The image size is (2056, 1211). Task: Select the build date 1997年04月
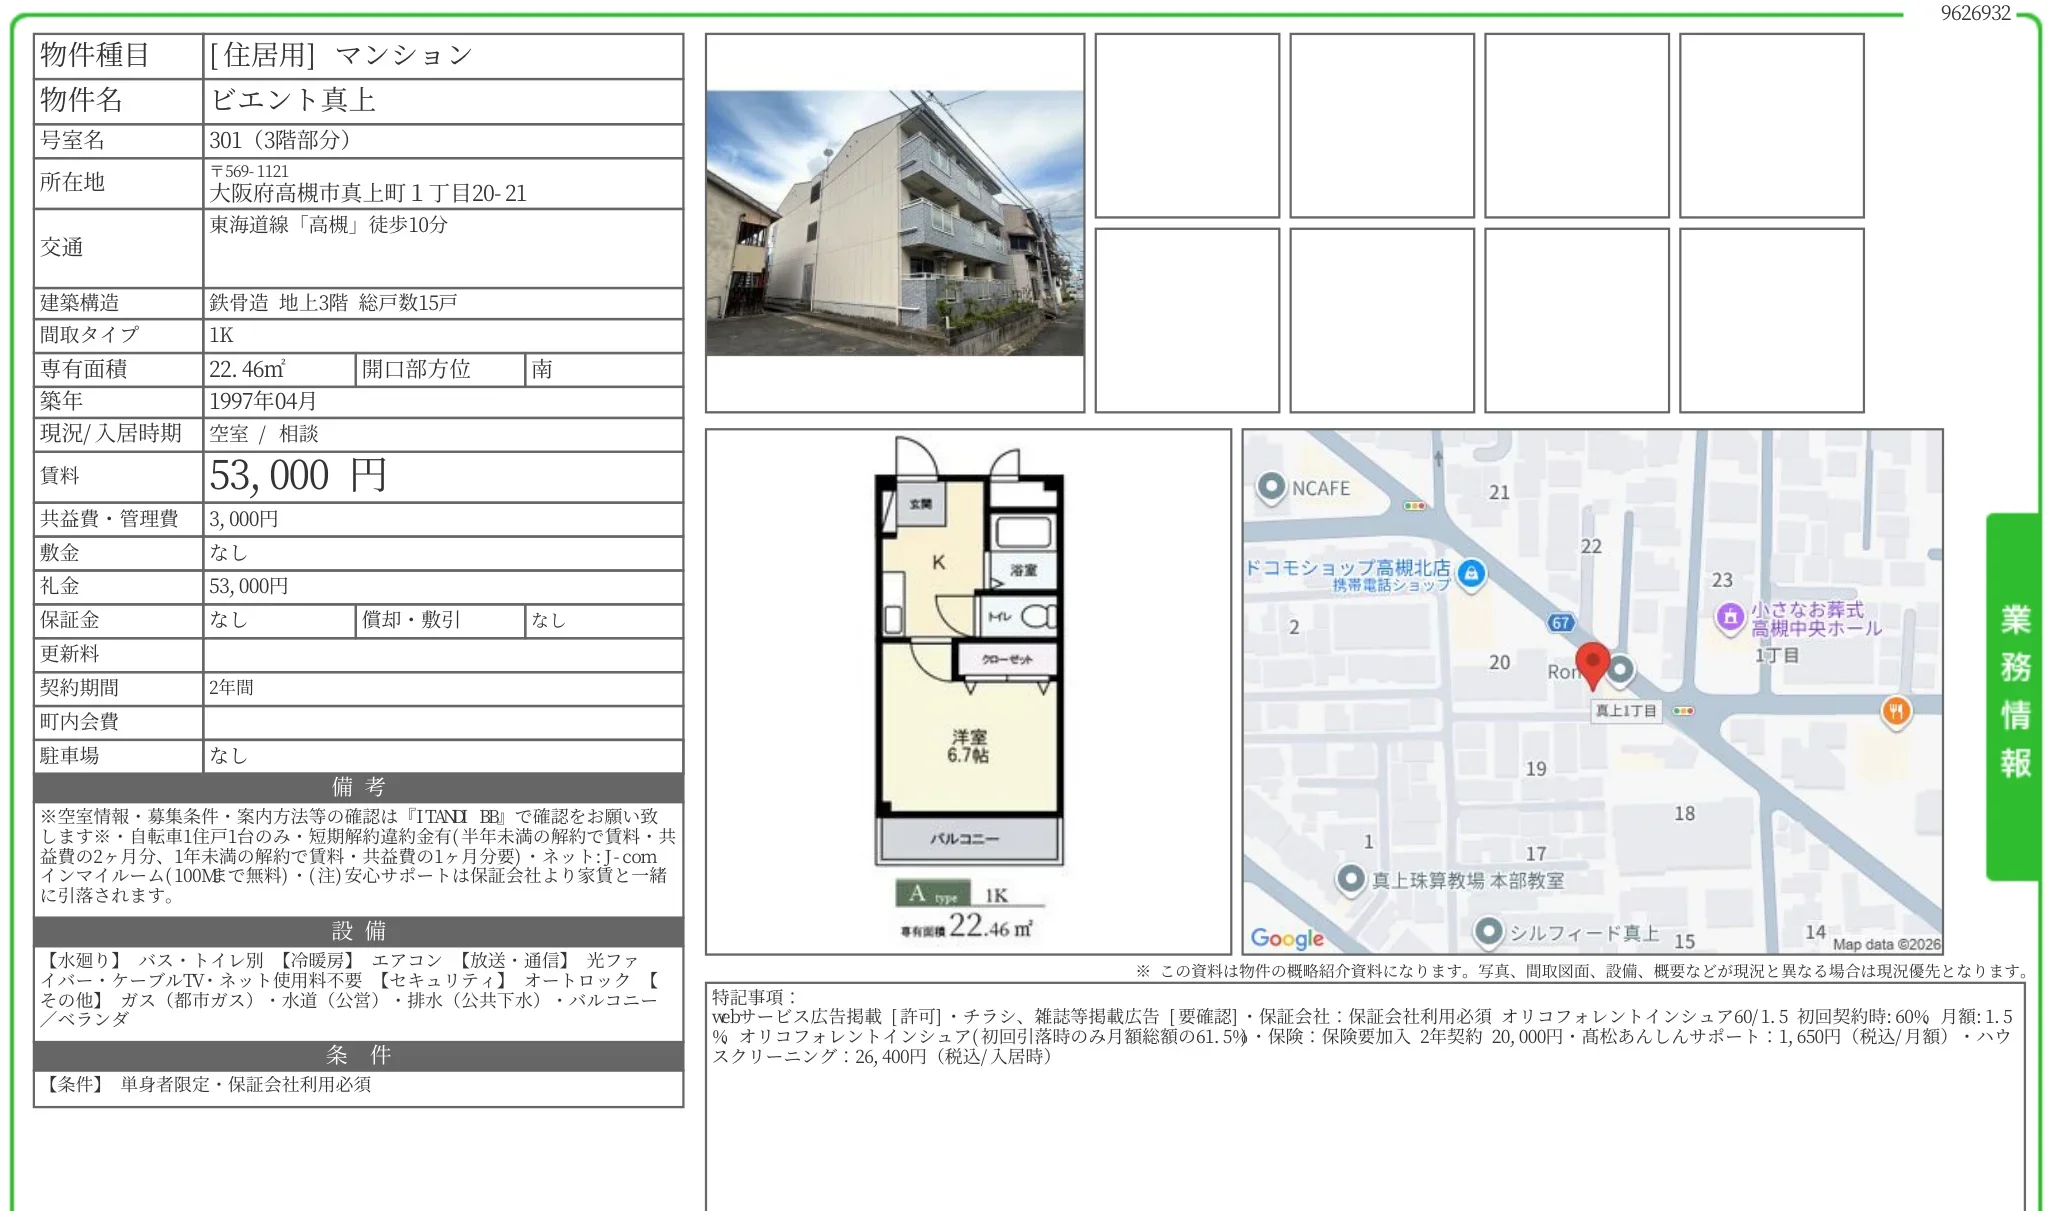(x=263, y=401)
